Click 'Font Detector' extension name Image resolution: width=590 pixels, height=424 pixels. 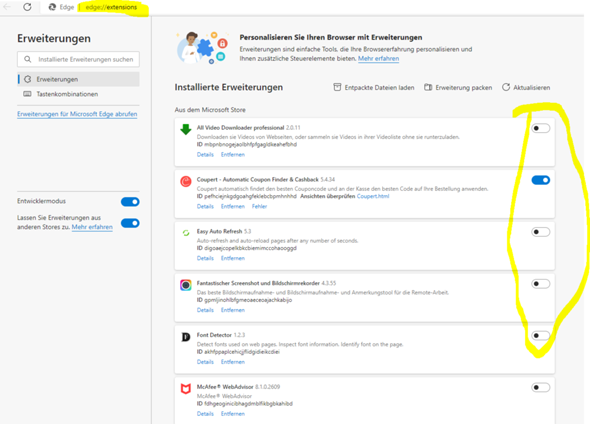(214, 335)
